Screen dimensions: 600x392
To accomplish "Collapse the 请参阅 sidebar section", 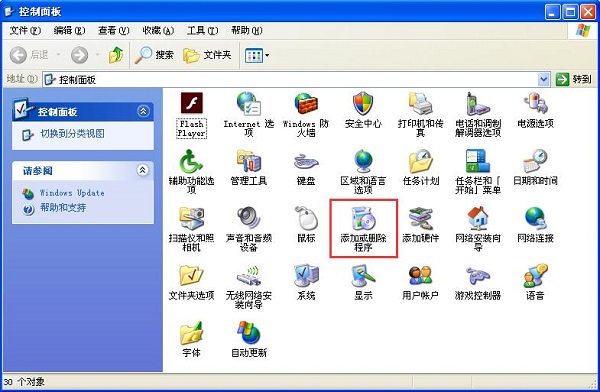I will click(143, 170).
